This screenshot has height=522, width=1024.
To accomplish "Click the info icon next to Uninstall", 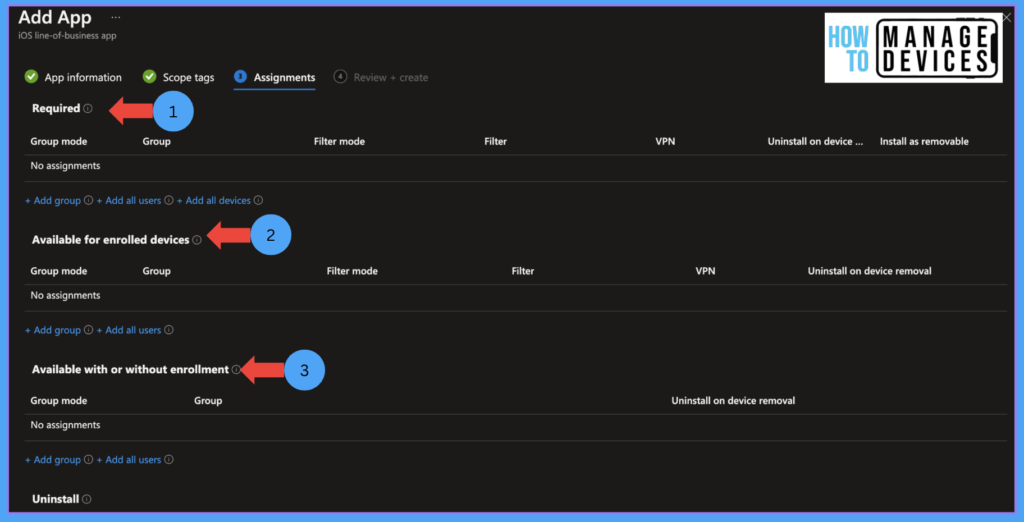I will click(87, 499).
